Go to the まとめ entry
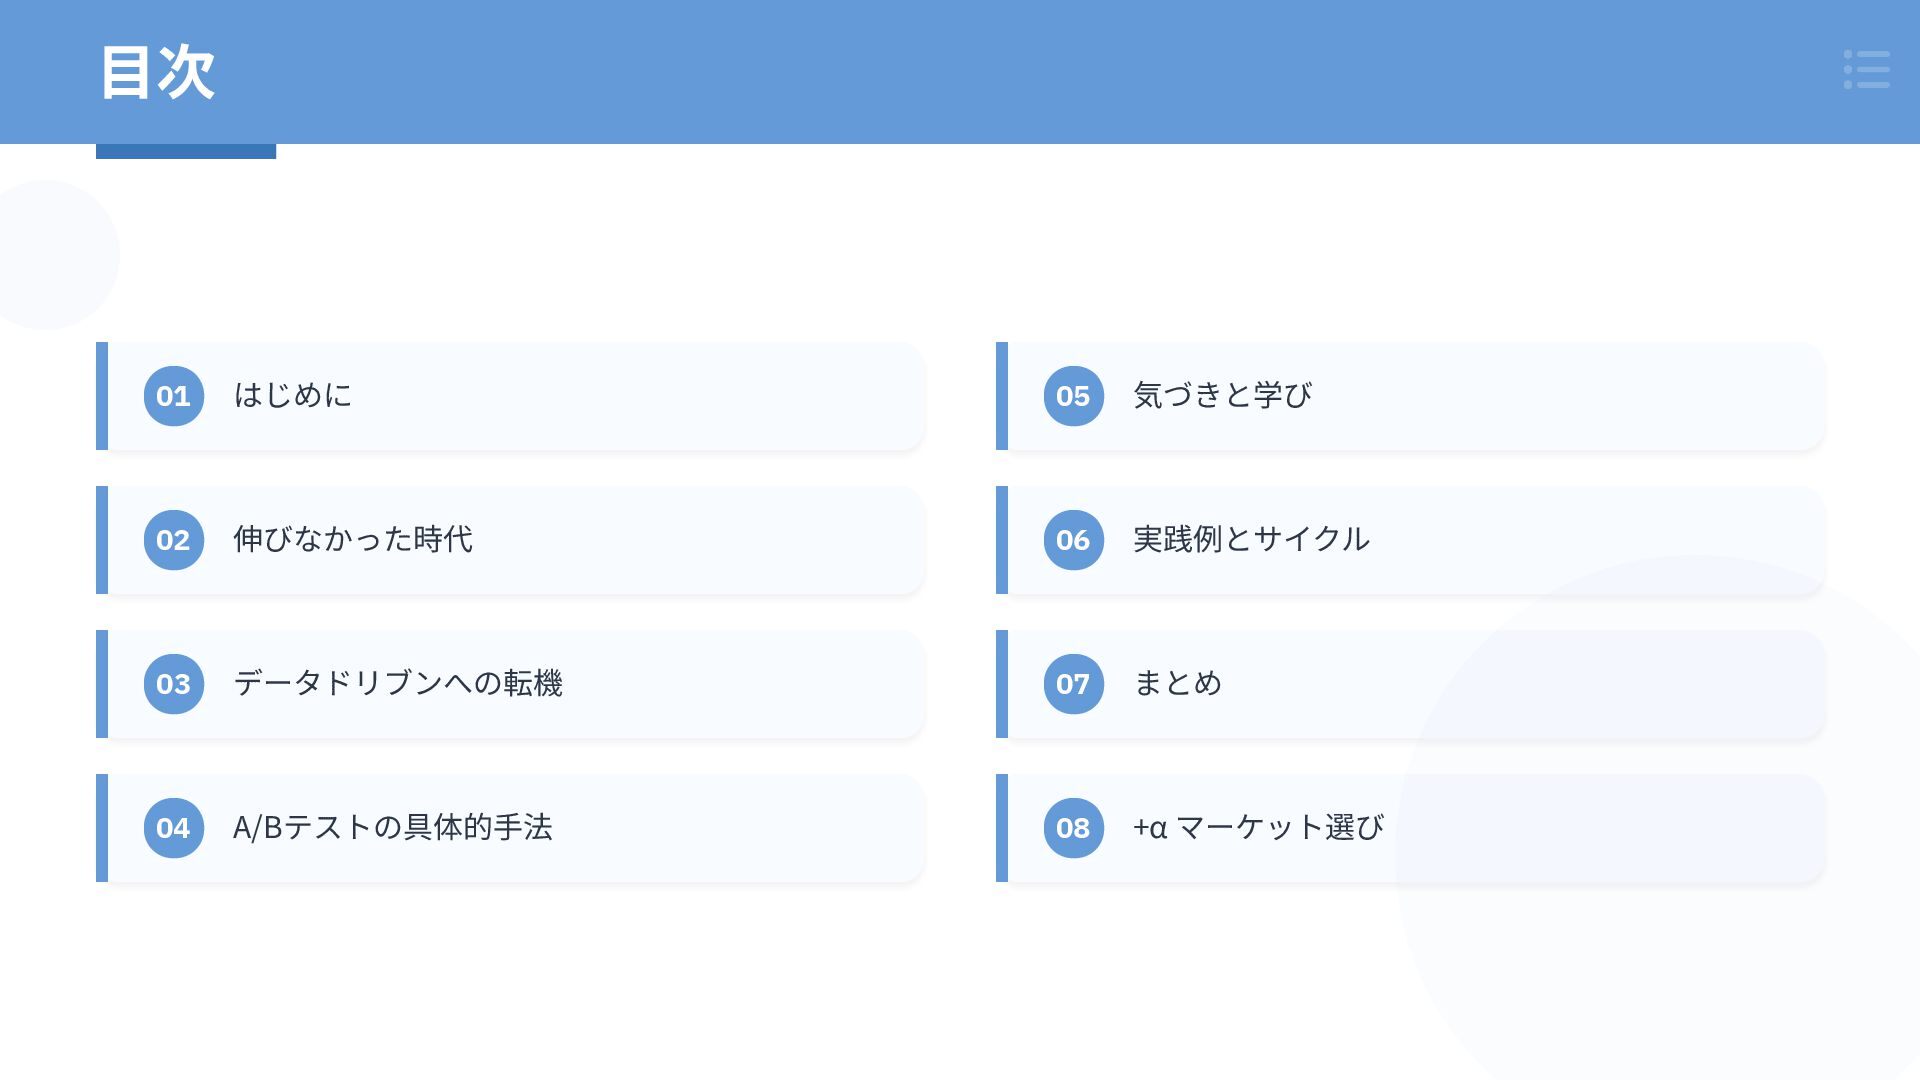The image size is (1920, 1080). tap(1410, 684)
